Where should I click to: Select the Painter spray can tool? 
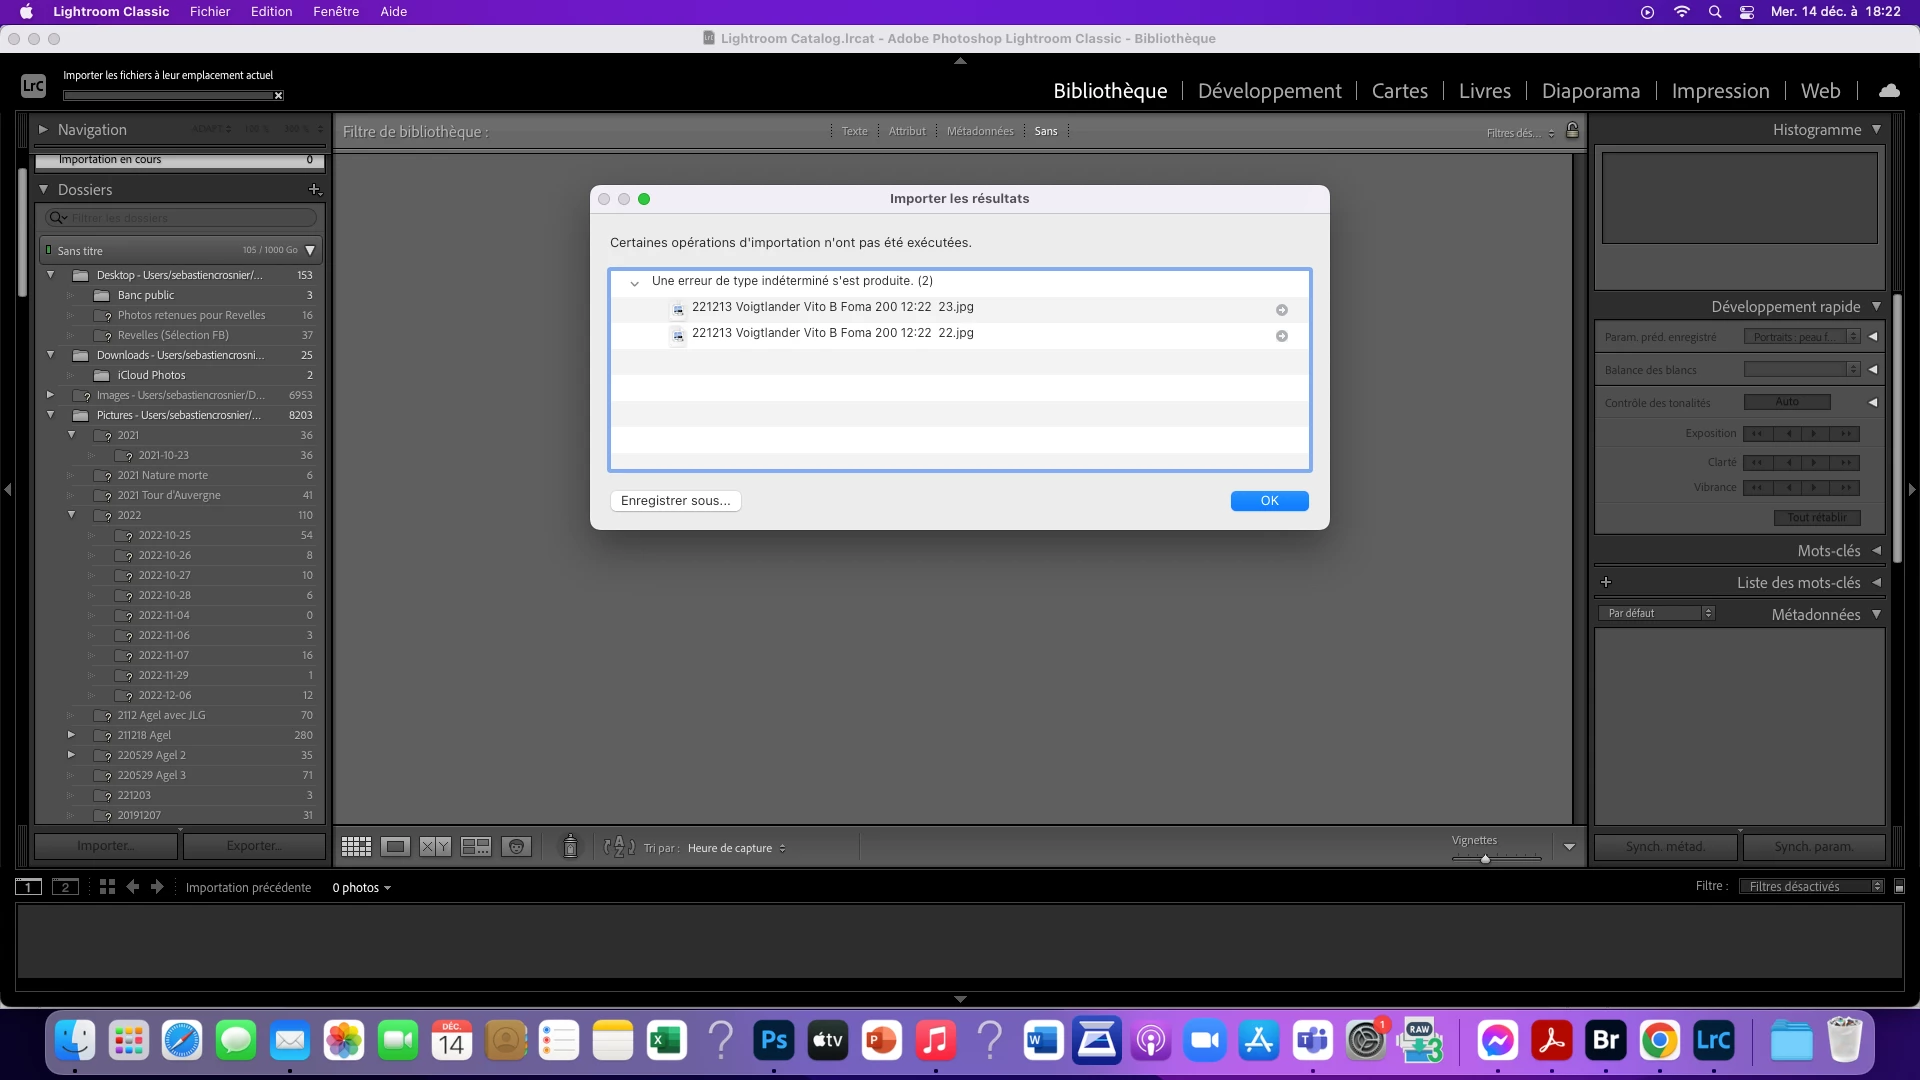pos(570,847)
